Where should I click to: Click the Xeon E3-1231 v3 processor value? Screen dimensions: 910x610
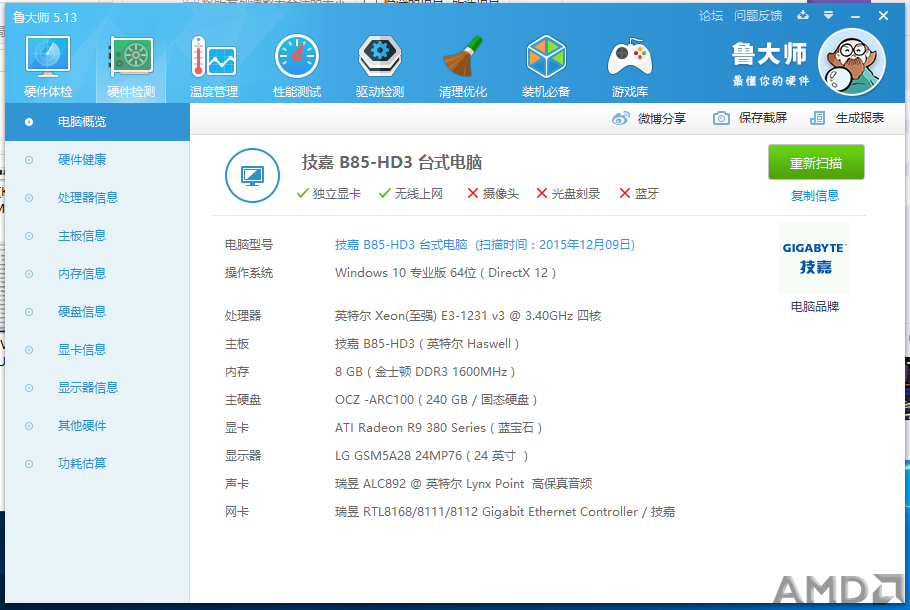[468, 316]
